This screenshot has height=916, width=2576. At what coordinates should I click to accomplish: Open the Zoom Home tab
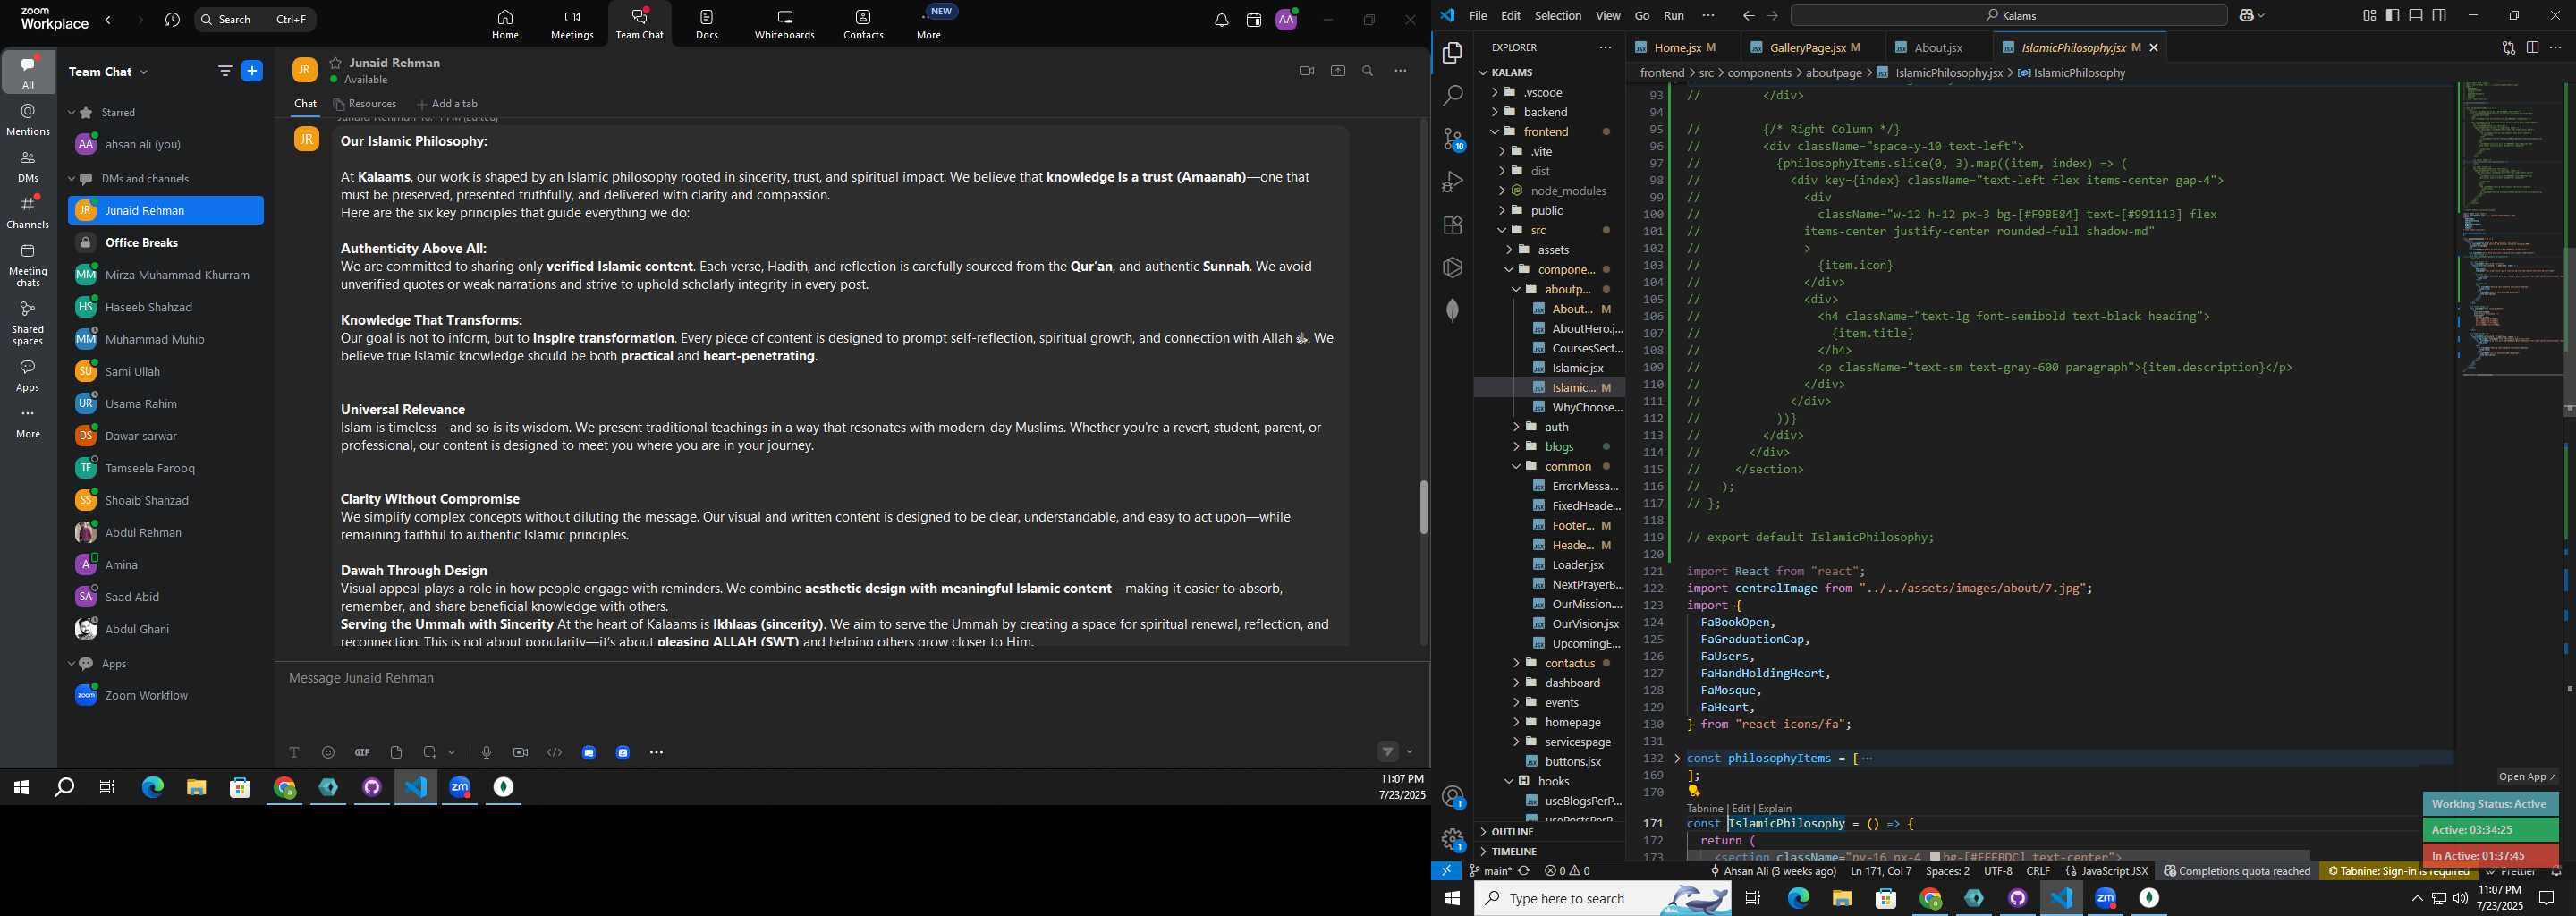(x=505, y=25)
